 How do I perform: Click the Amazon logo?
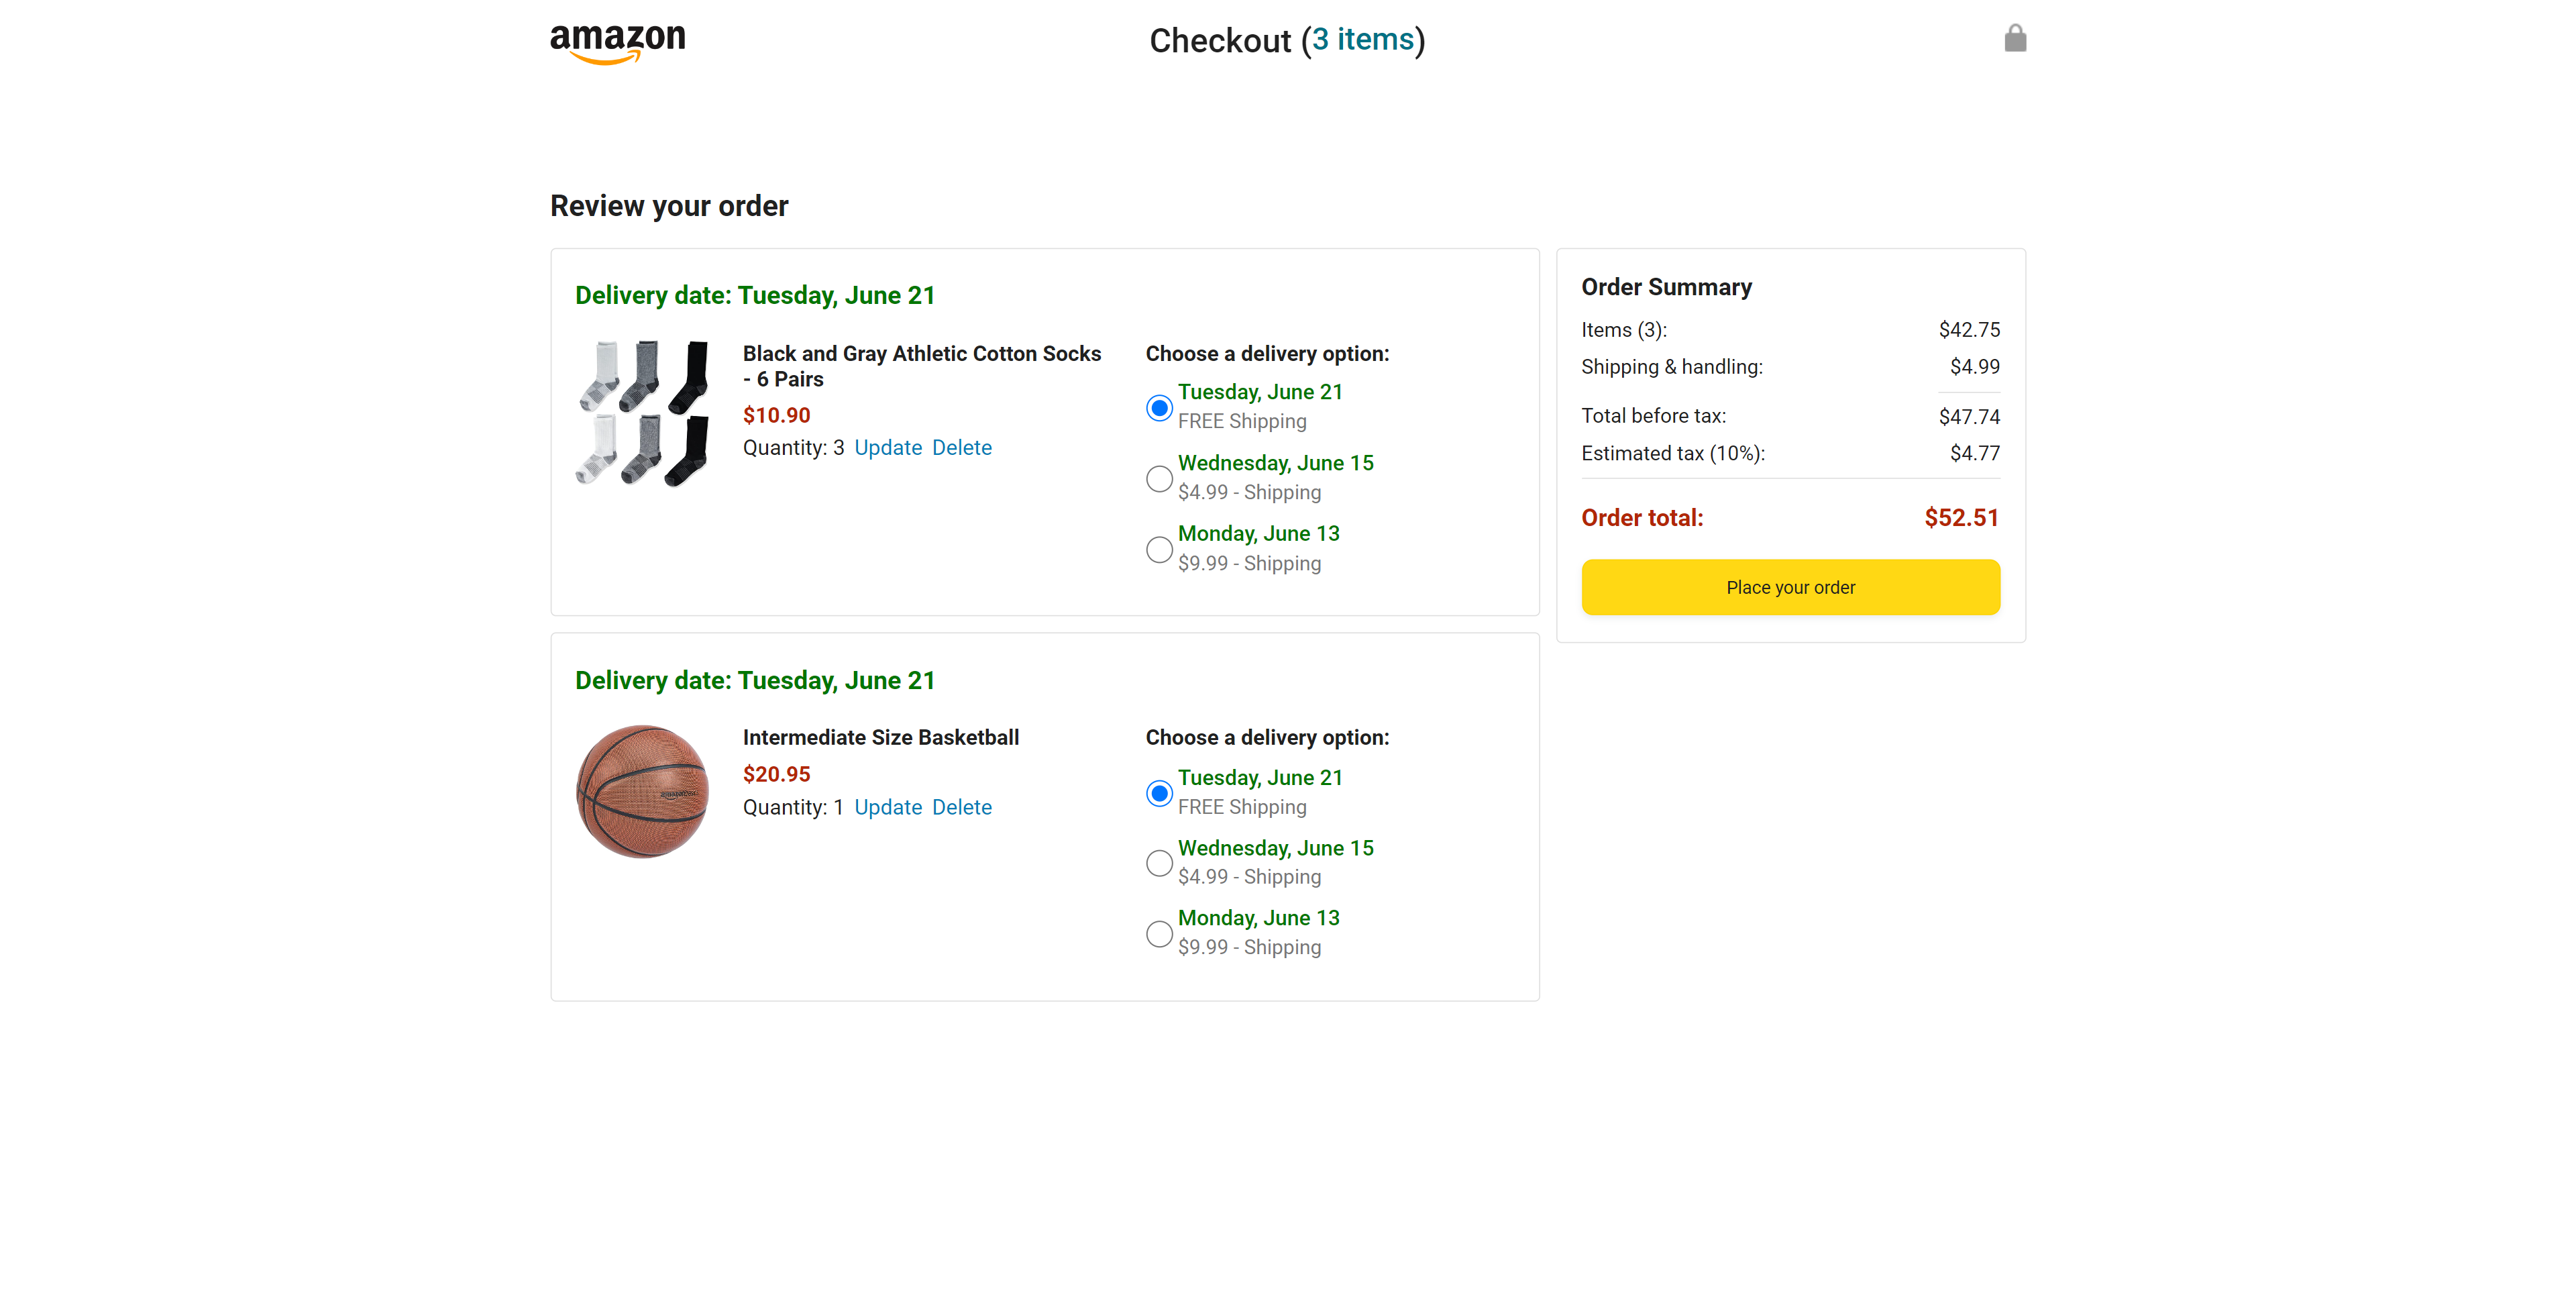pyautogui.click(x=618, y=42)
